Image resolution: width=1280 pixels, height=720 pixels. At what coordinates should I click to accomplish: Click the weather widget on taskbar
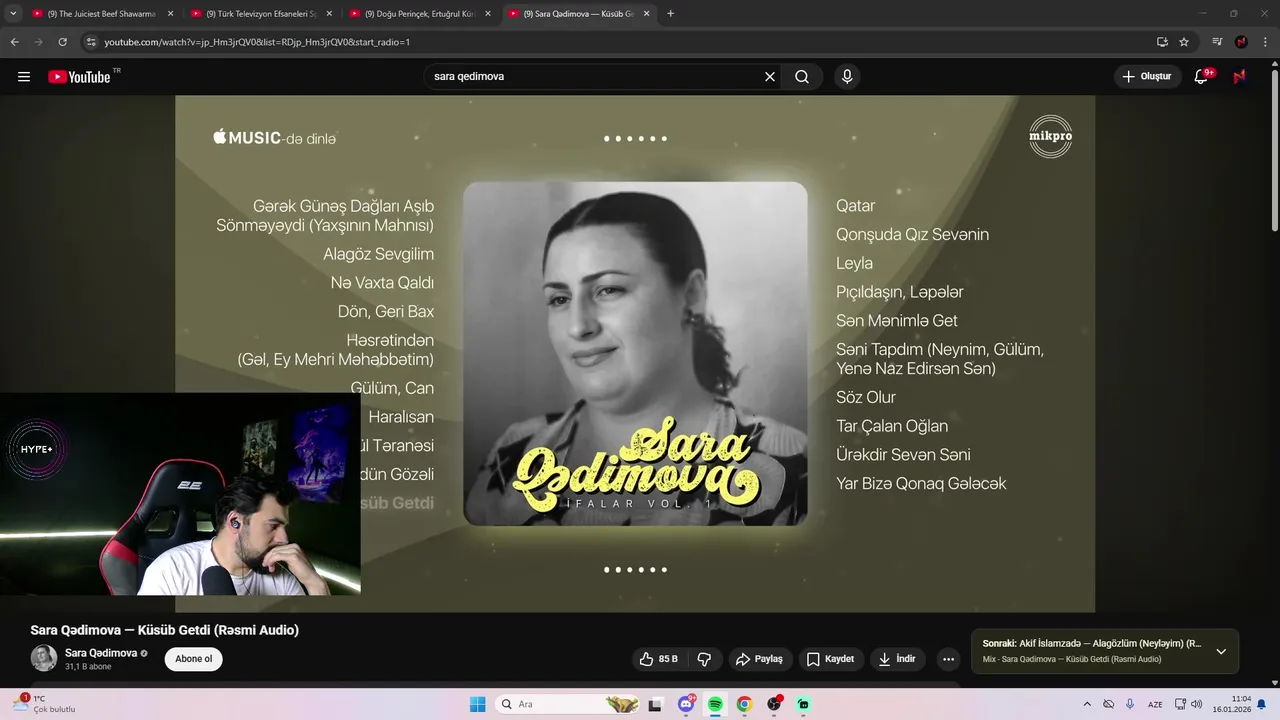pos(46,704)
